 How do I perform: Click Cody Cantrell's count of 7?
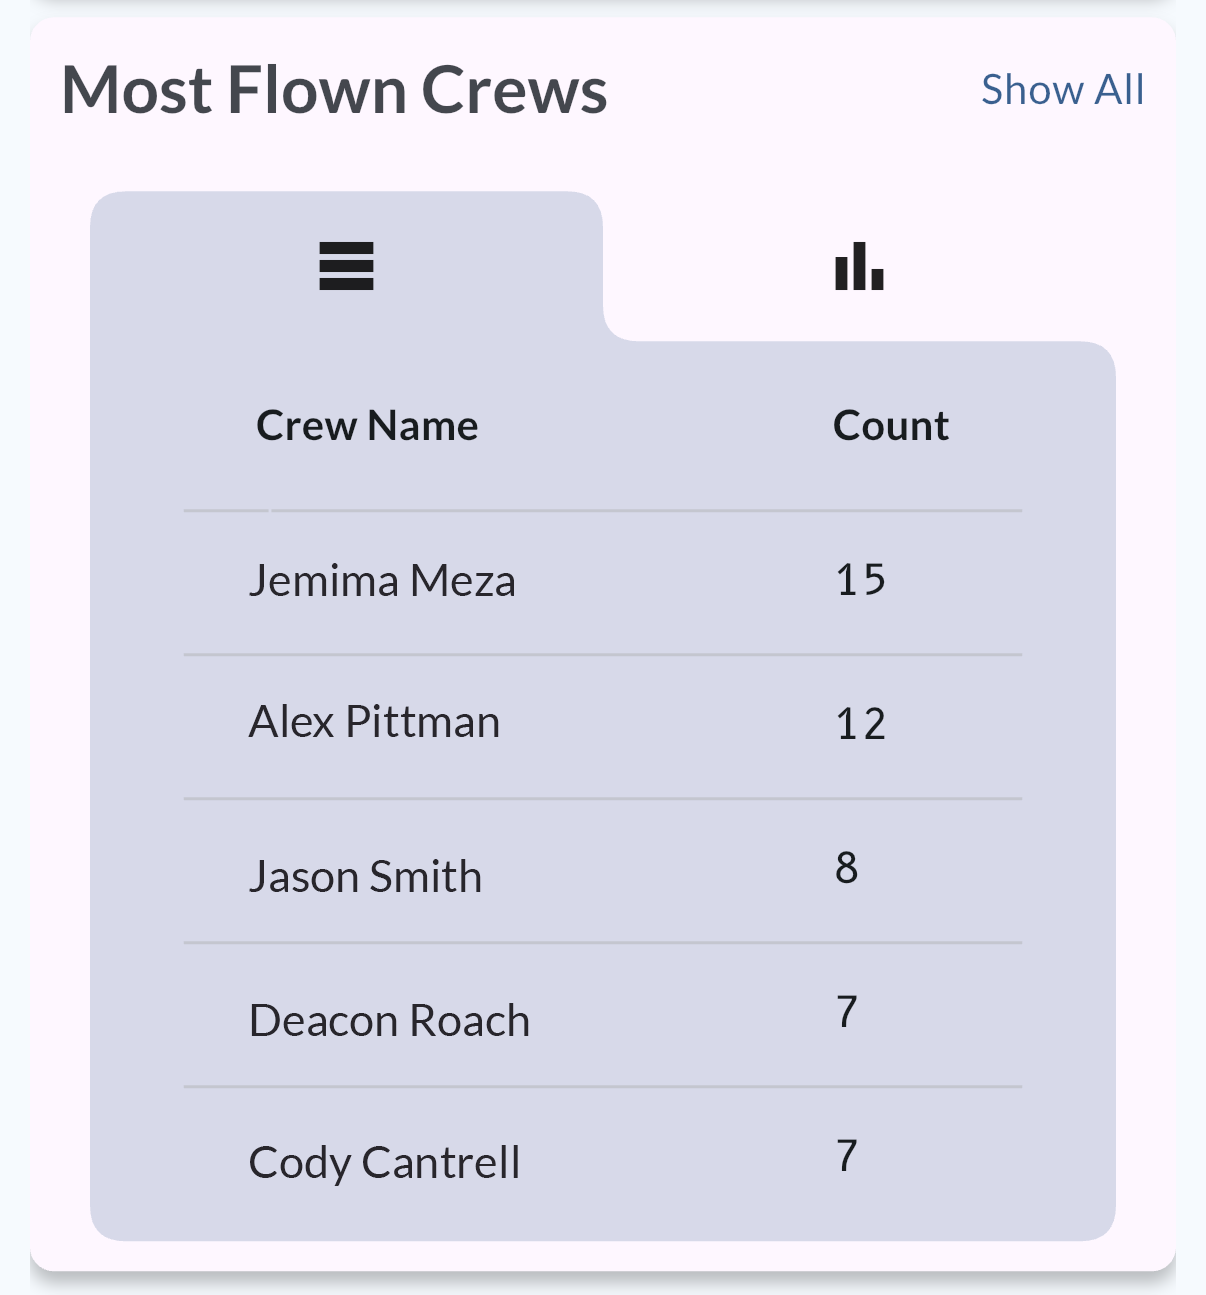pyautogui.click(x=847, y=1156)
